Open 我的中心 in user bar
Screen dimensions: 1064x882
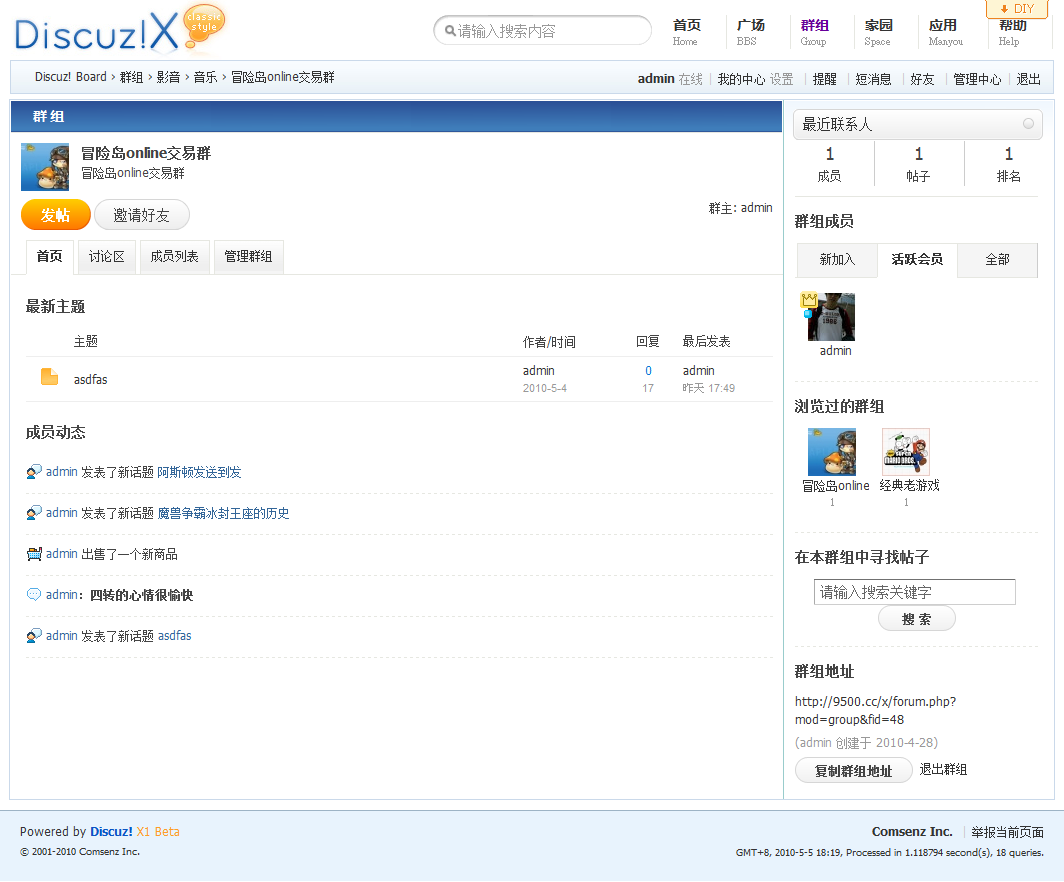tap(741, 79)
